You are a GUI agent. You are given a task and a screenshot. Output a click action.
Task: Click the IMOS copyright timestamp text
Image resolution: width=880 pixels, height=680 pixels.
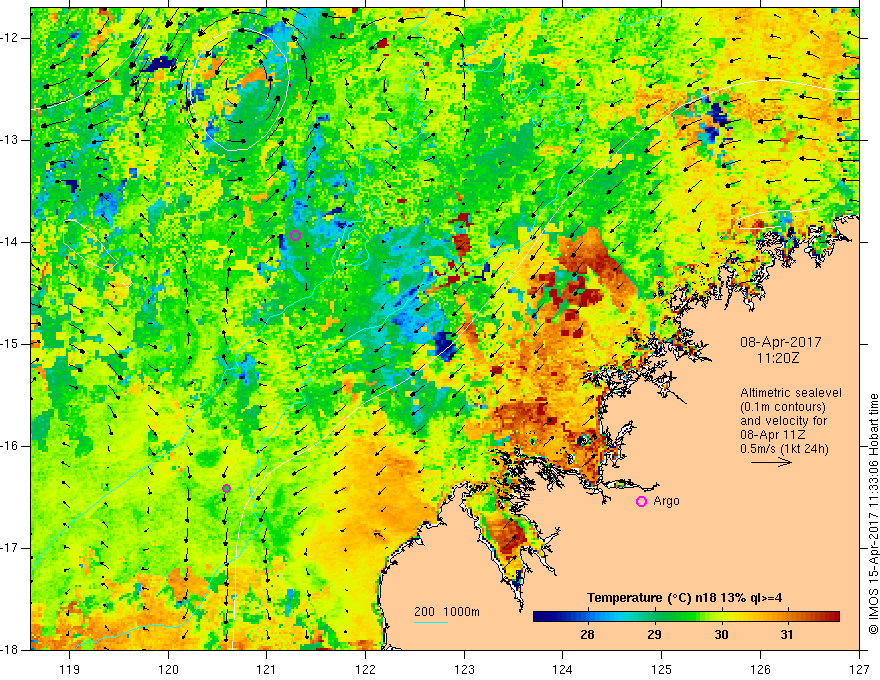click(873, 514)
